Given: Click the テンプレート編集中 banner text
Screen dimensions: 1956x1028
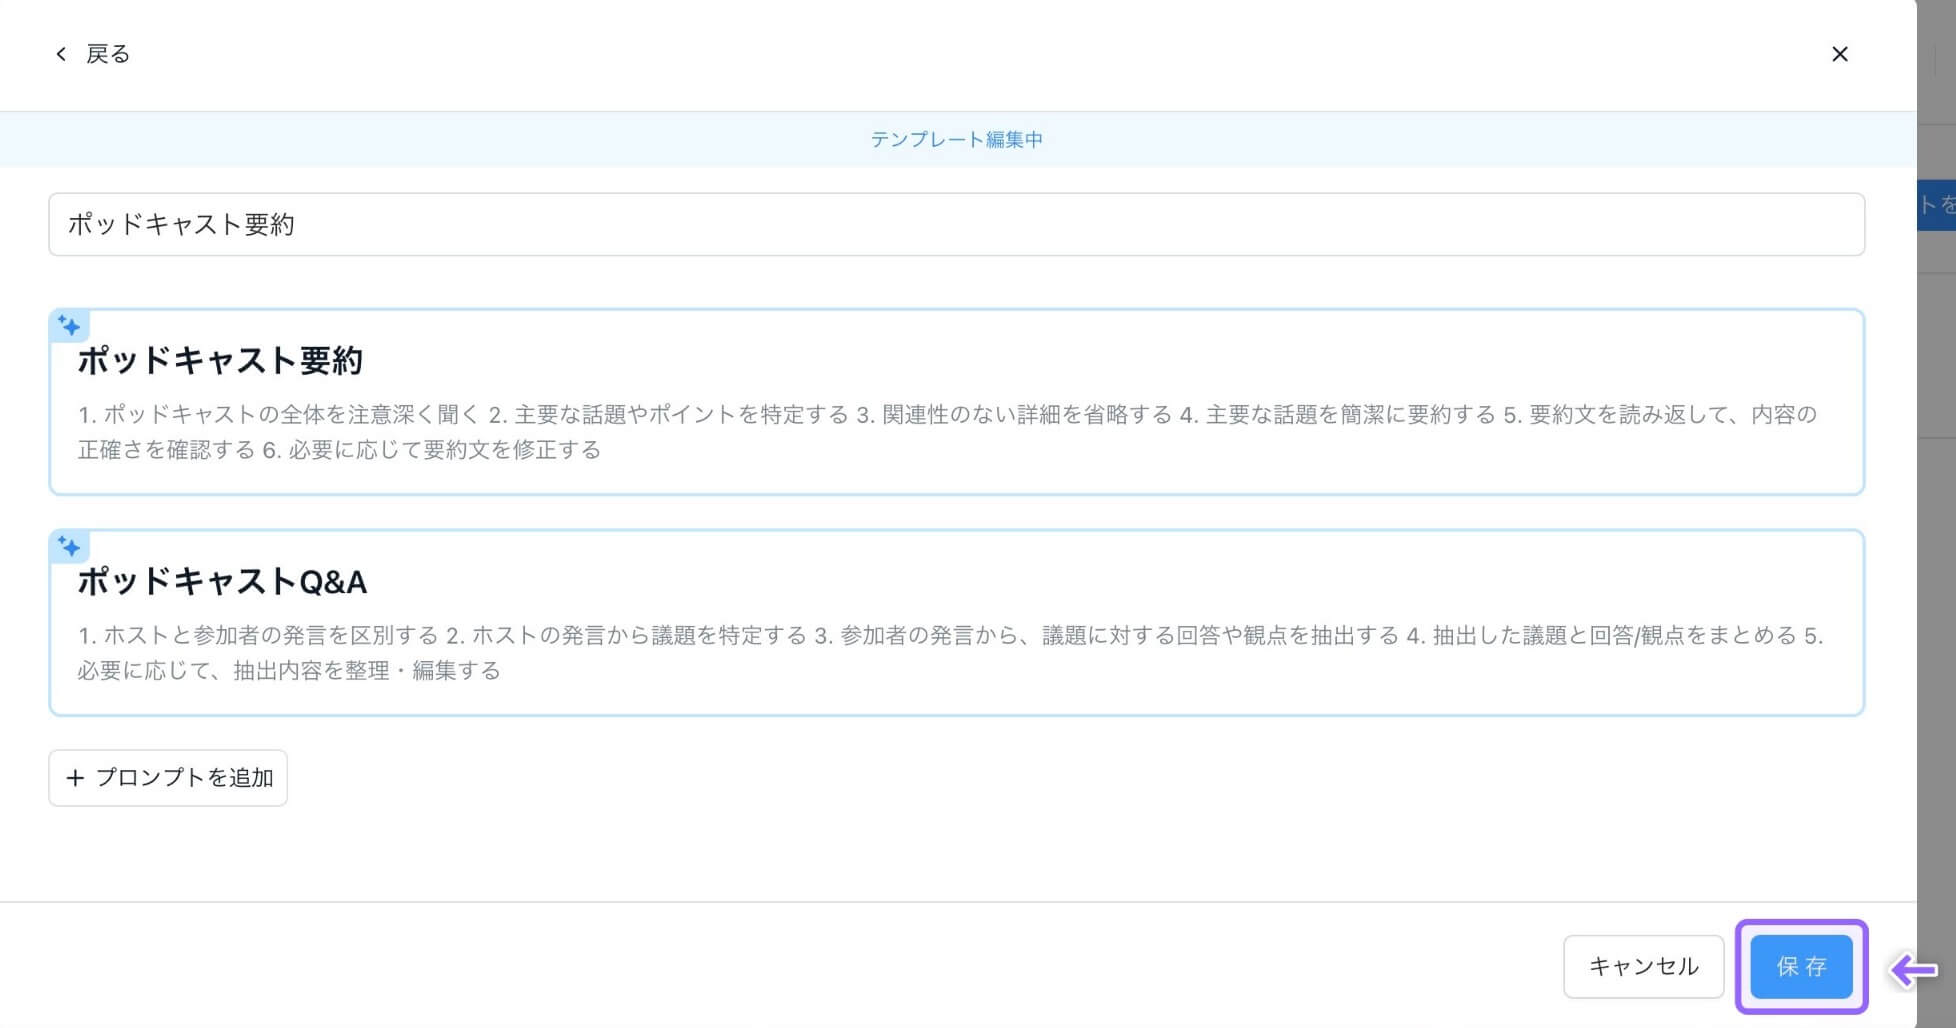Looking at the screenshot, I should tap(956, 140).
